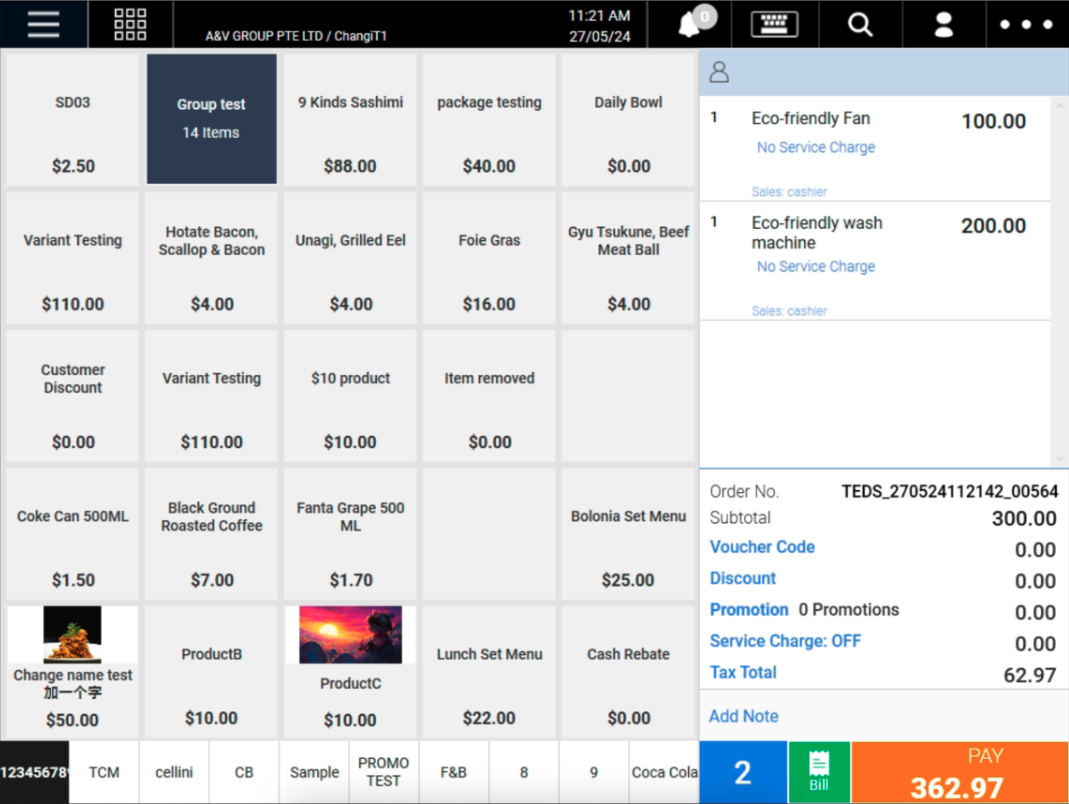Switch to the PROMO TEST tab

[x=384, y=771]
